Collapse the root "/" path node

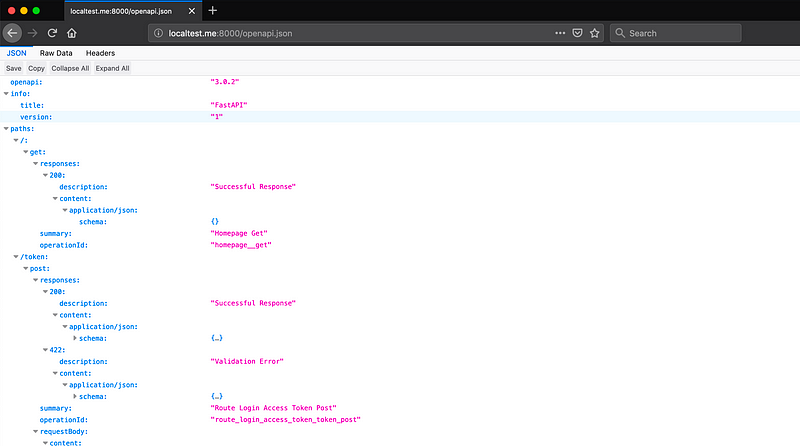click(x=16, y=140)
